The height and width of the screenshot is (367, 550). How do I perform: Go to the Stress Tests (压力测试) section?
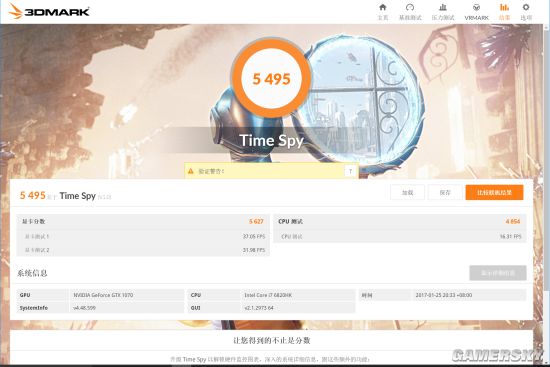pyautogui.click(x=443, y=12)
